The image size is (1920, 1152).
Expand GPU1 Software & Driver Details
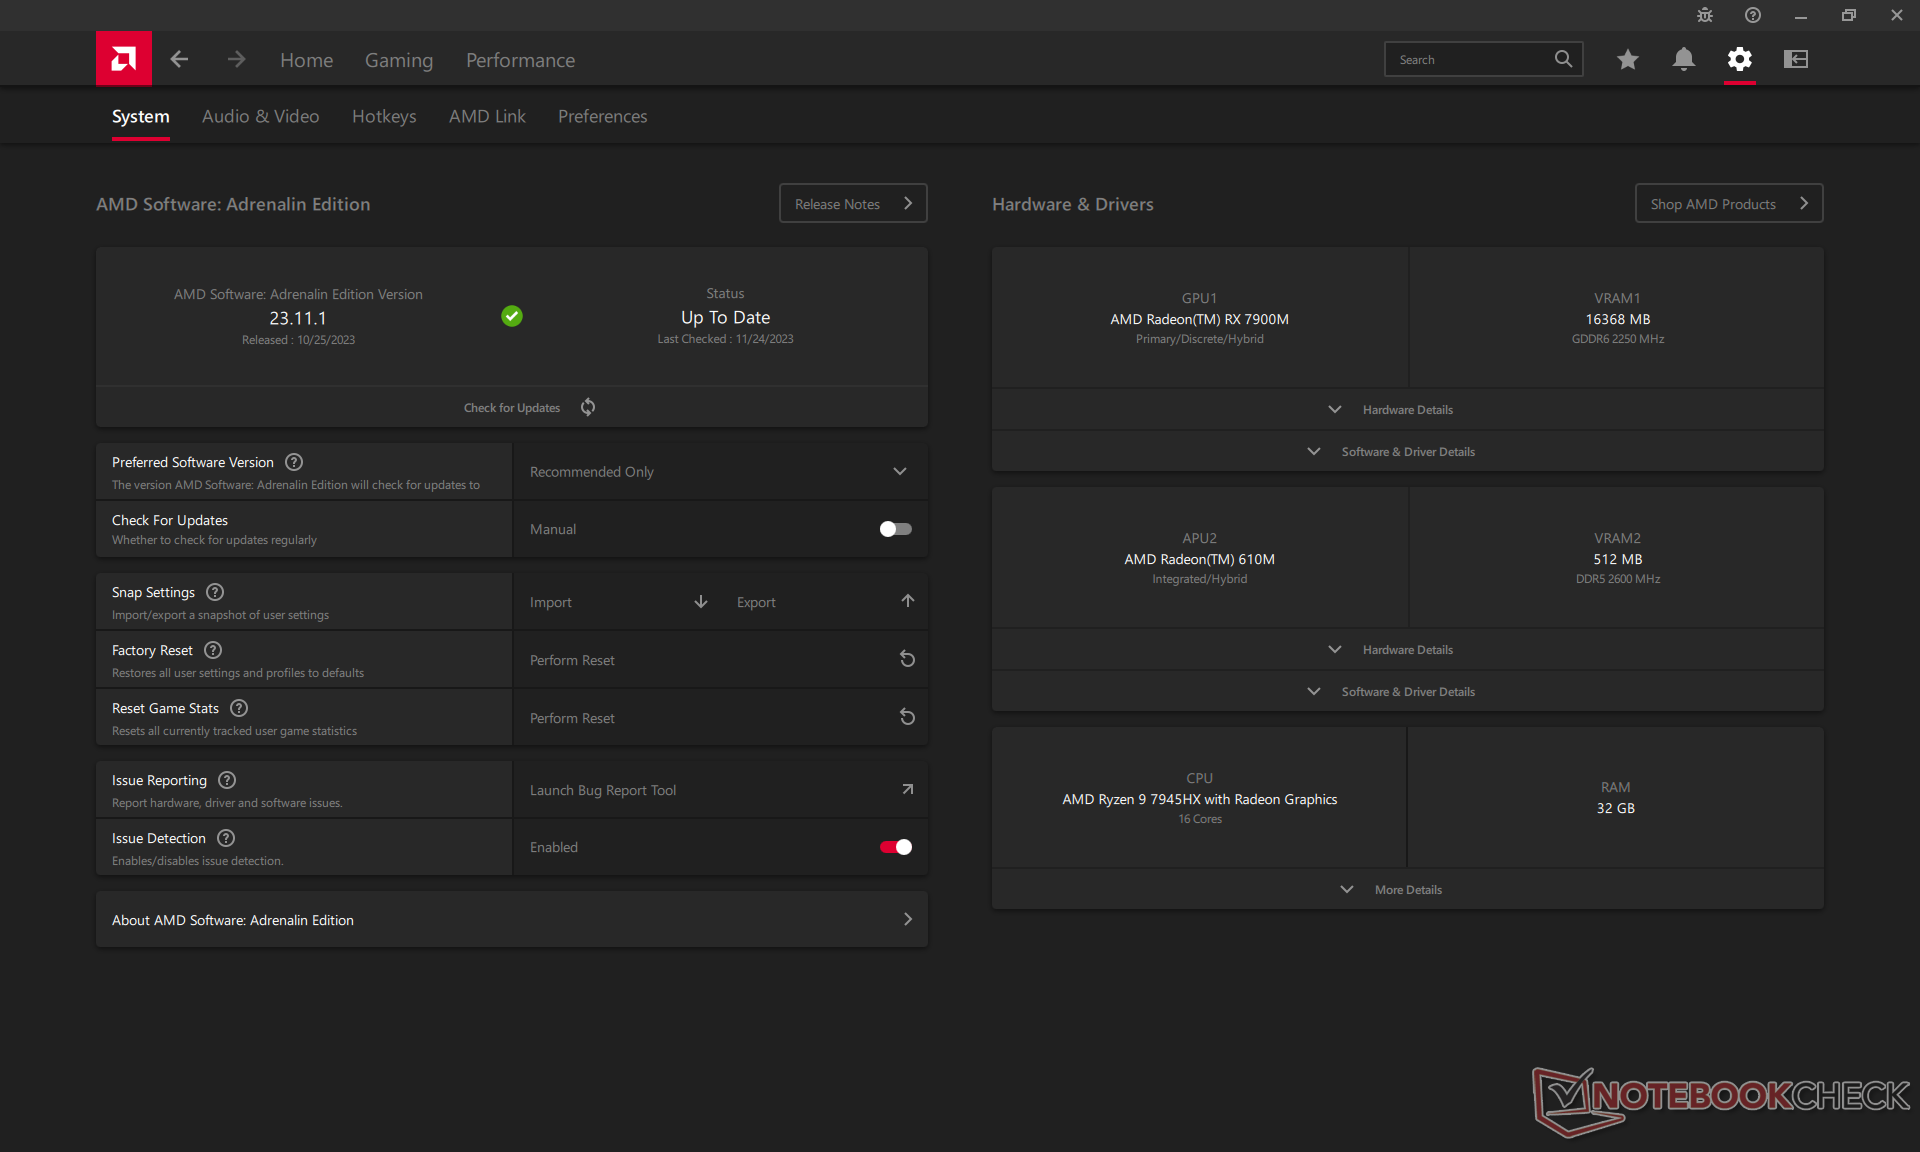point(1407,452)
